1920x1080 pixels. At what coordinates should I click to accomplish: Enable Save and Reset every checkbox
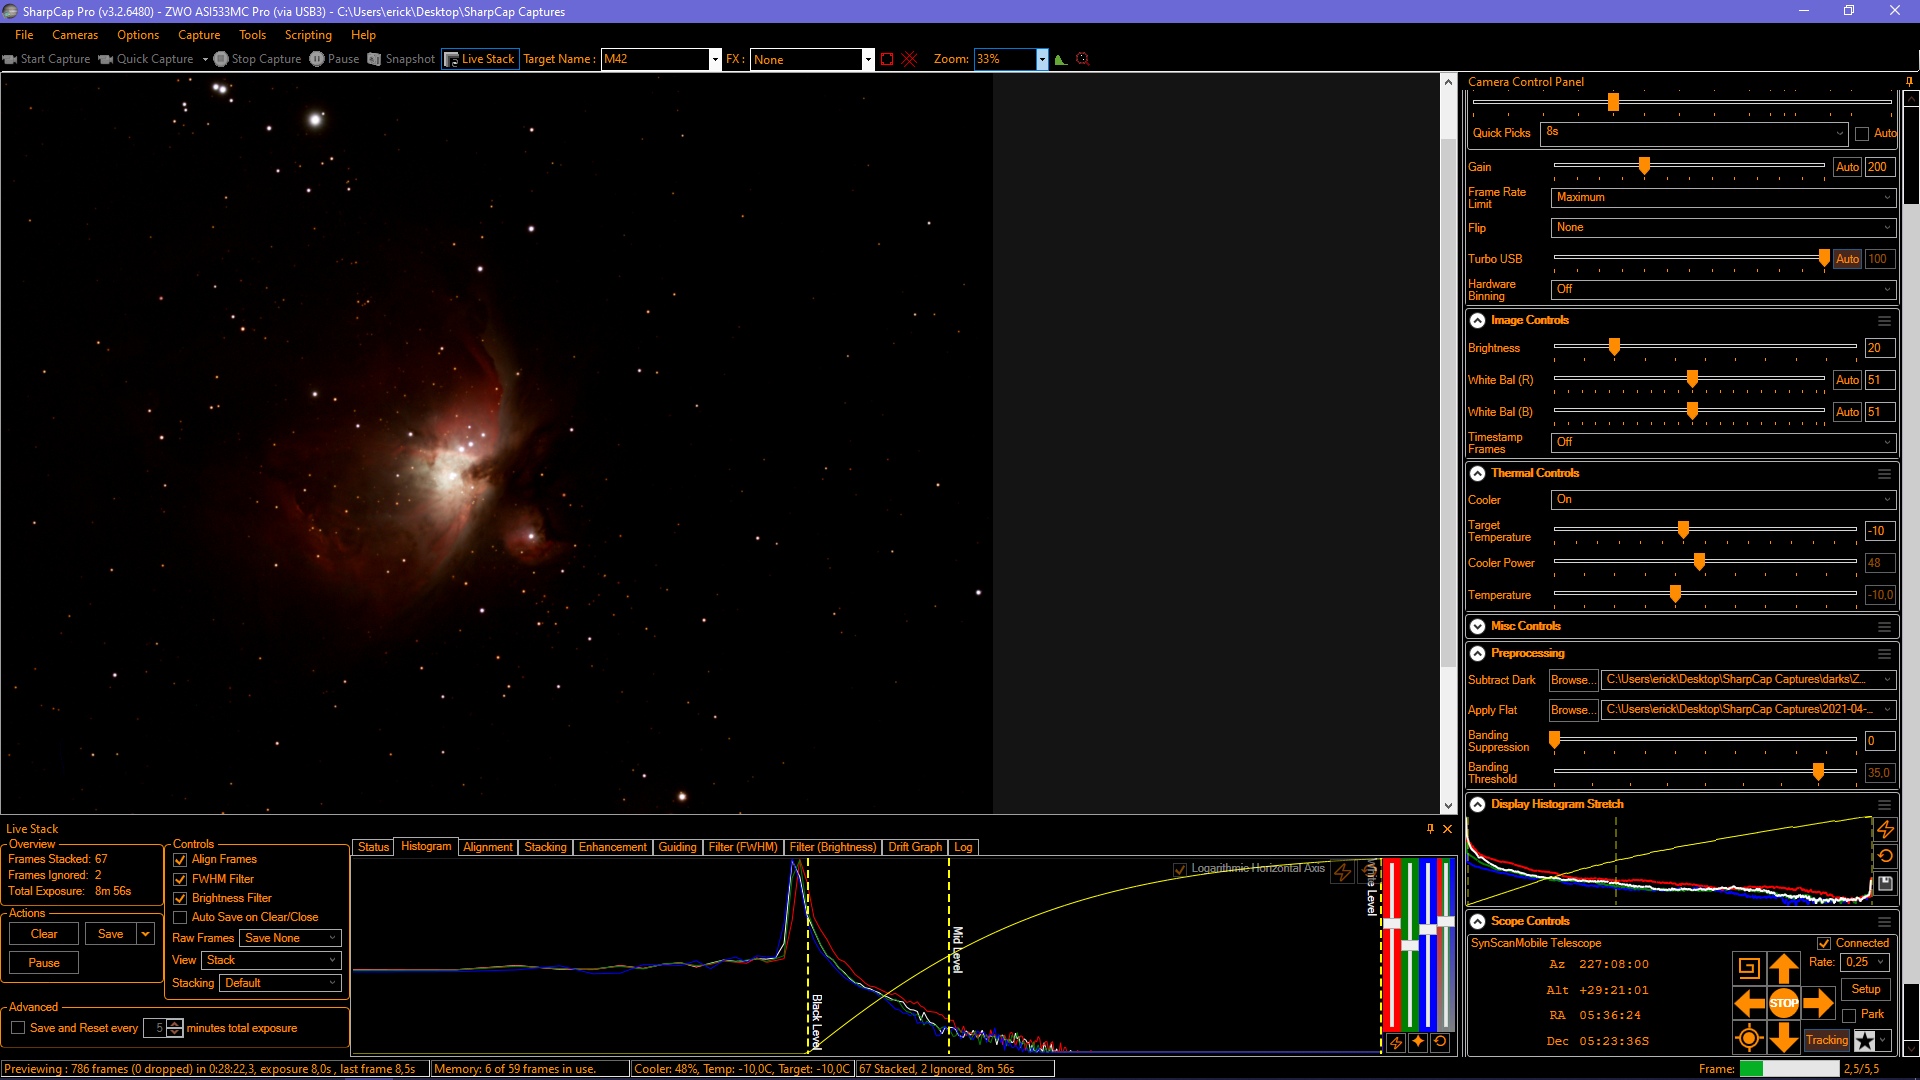pos(18,1028)
